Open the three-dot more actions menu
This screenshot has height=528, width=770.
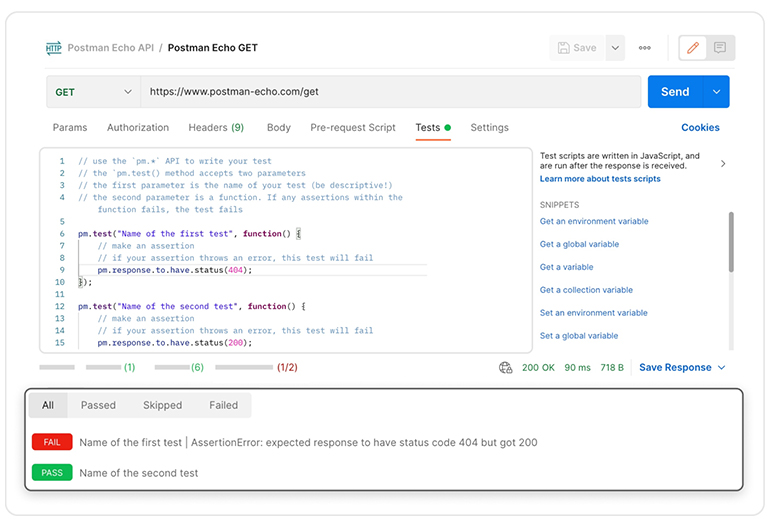coord(645,48)
